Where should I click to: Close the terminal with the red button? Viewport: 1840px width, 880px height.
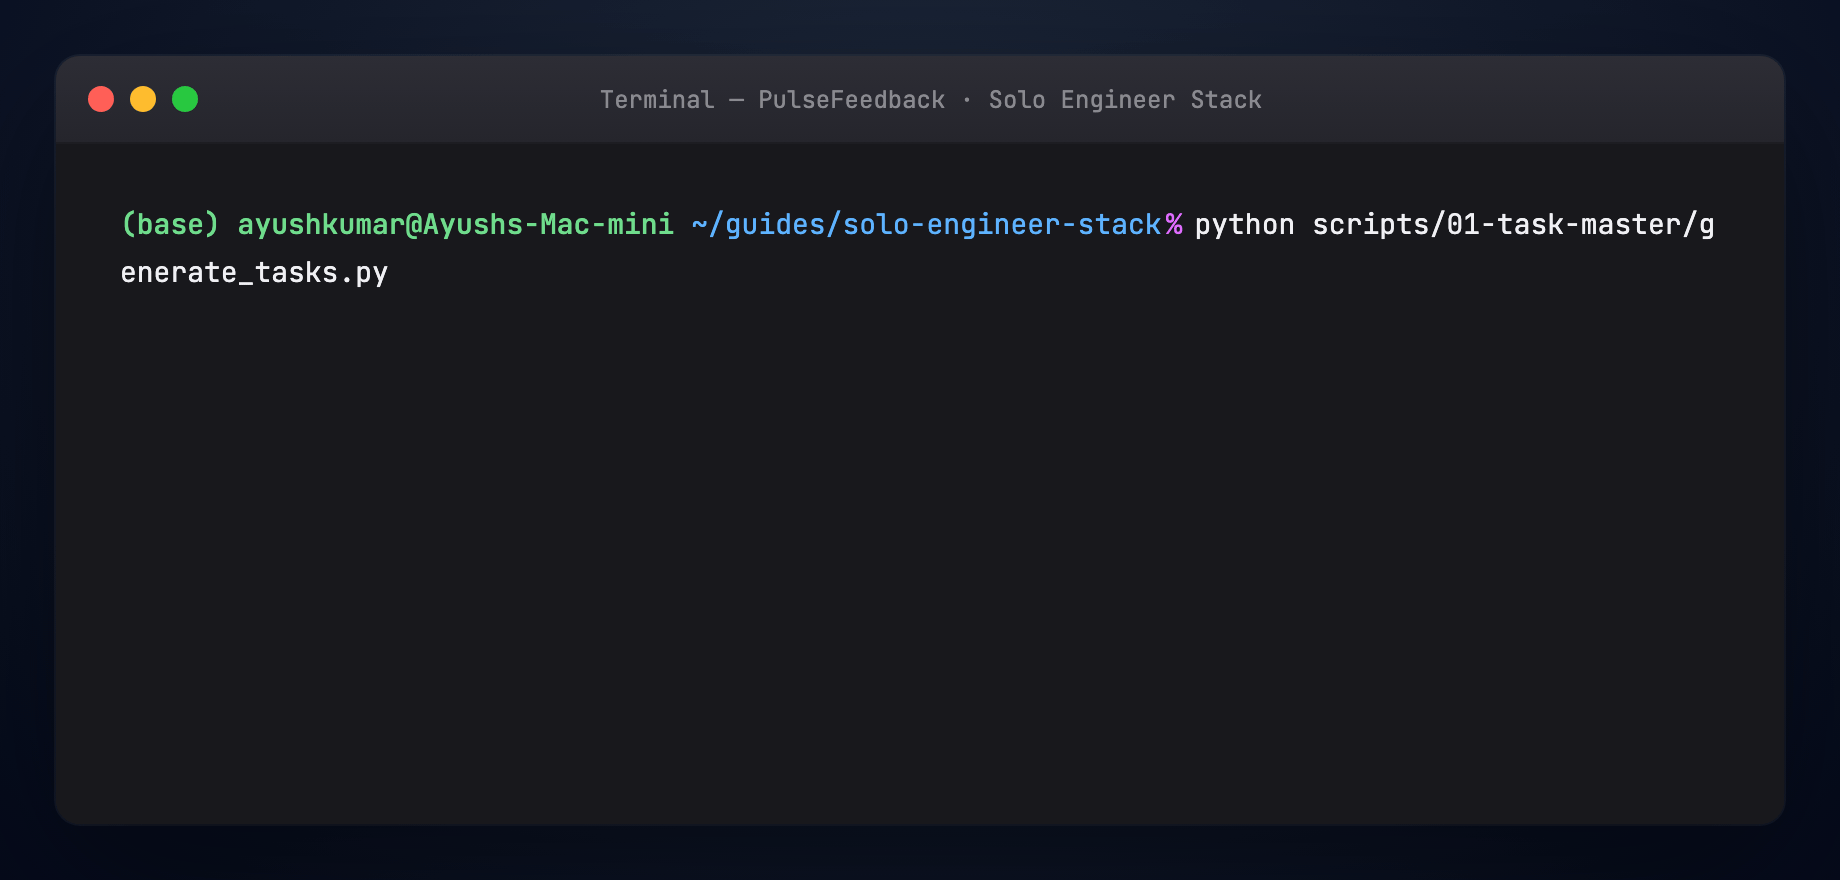101,99
